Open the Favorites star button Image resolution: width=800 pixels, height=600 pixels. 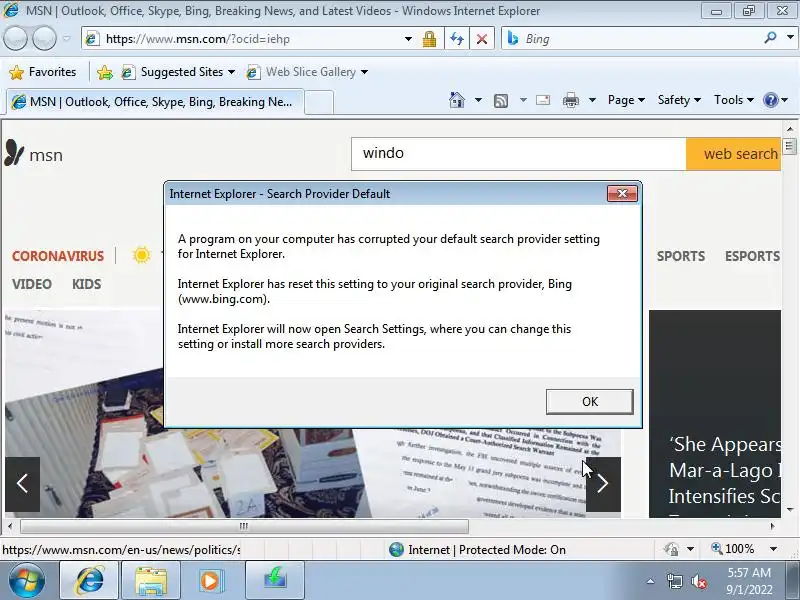coord(43,72)
